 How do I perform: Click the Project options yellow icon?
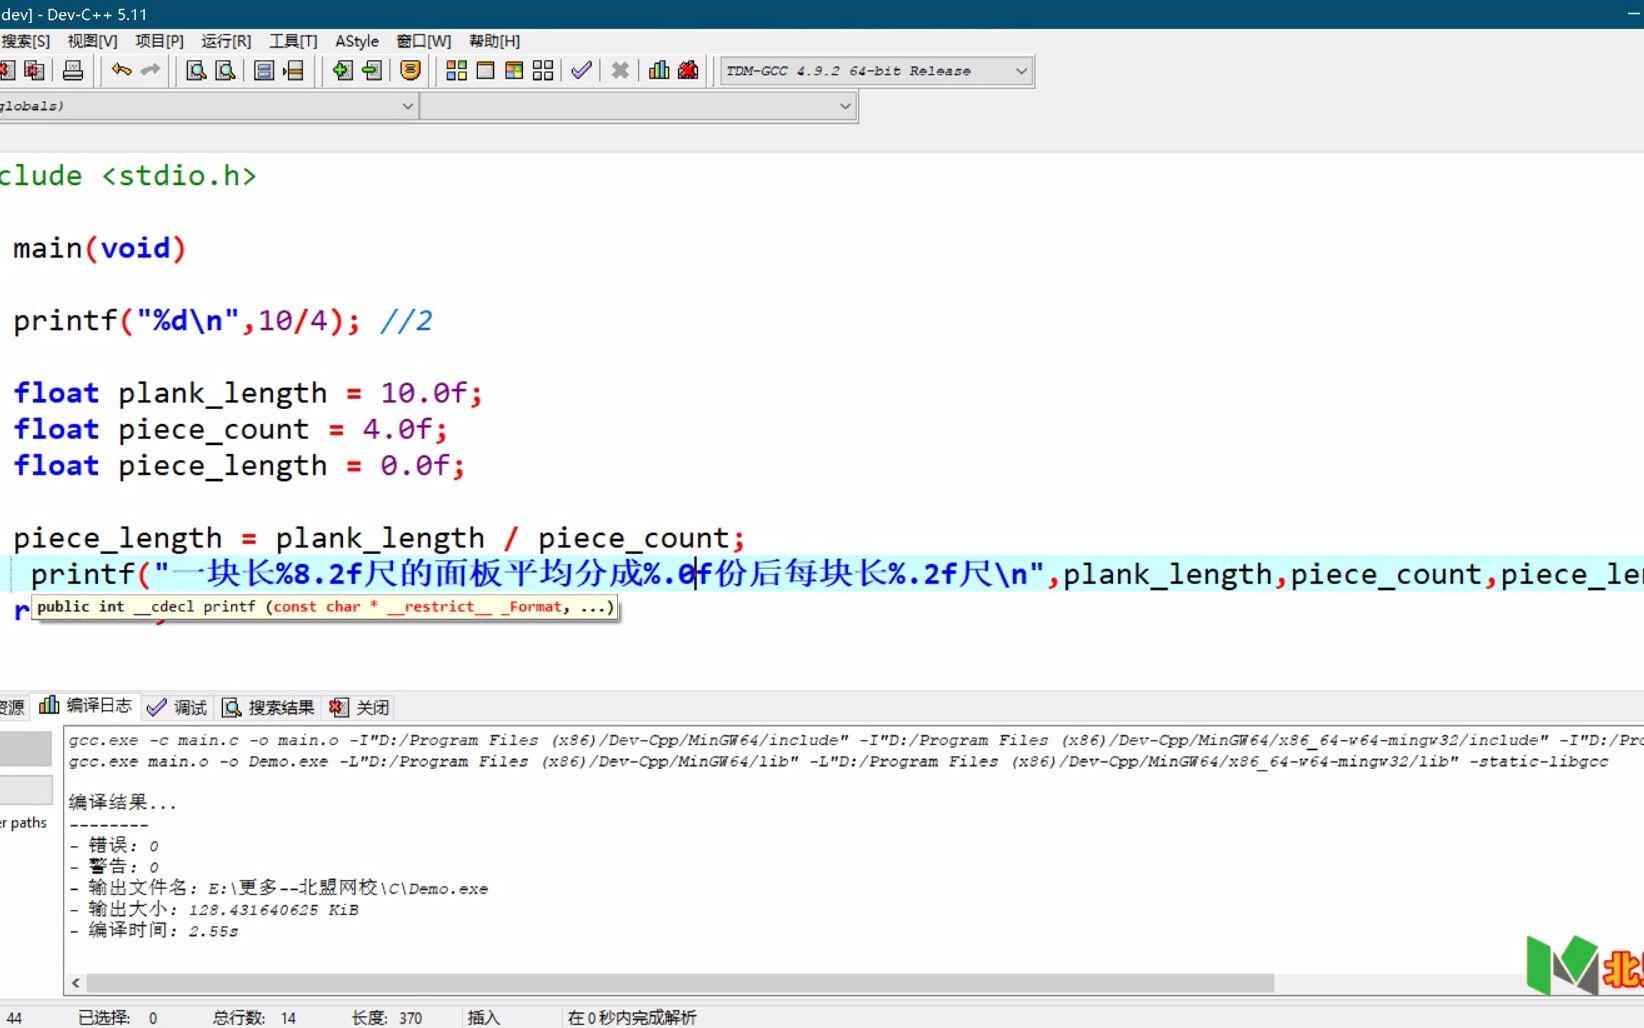click(x=410, y=70)
